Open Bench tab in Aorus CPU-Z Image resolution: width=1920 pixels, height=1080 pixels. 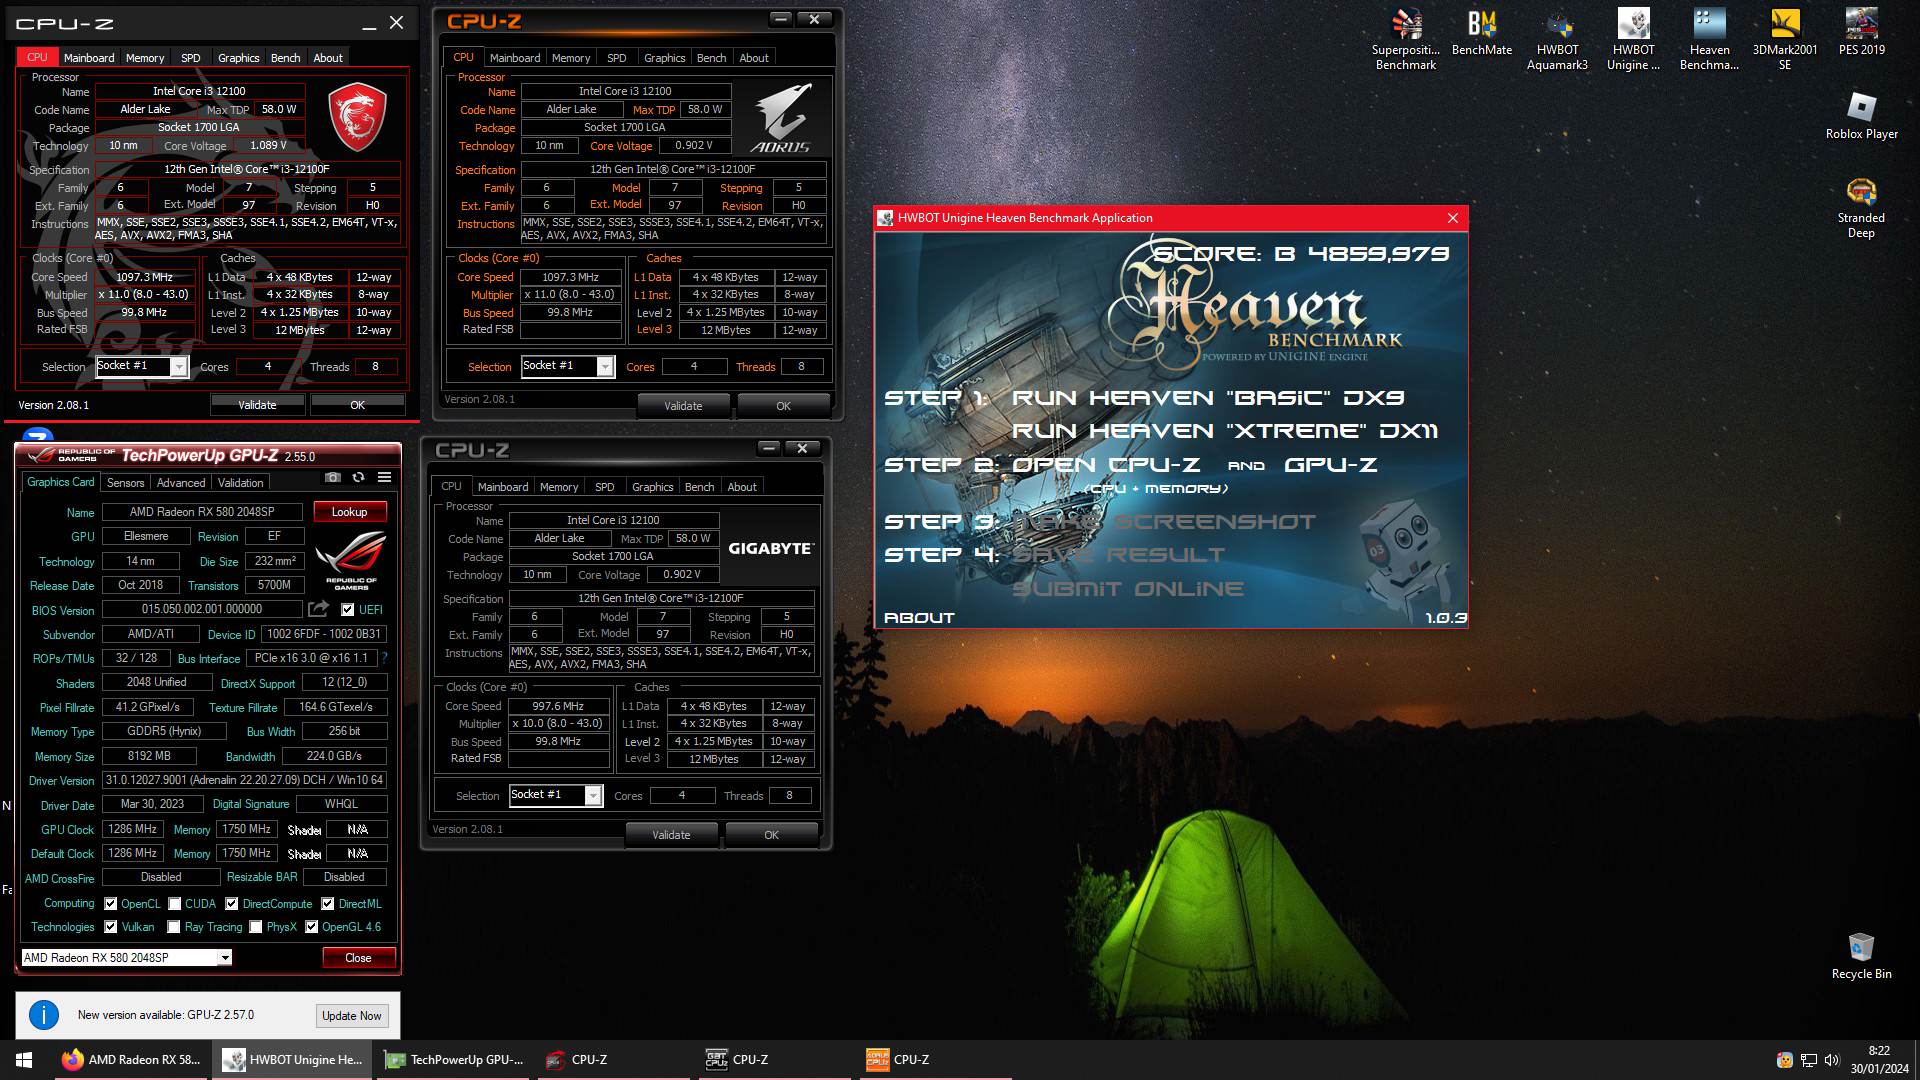[x=712, y=58]
